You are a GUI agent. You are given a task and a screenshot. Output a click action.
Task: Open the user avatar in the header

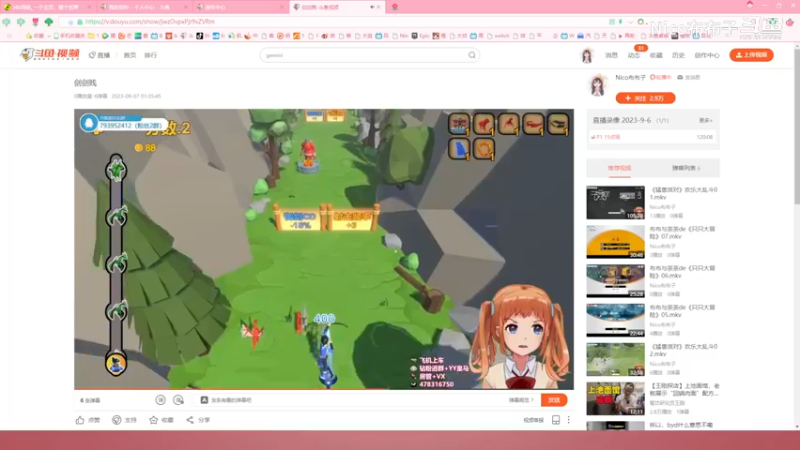[x=587, y=55]
